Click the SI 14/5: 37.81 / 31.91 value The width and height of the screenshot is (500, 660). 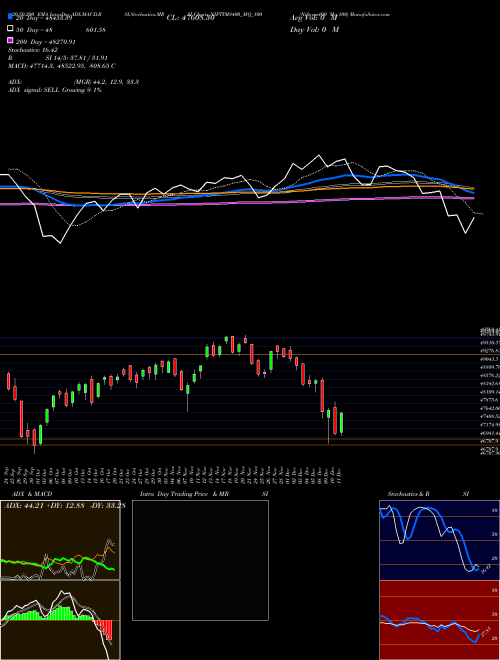(77, 58)
